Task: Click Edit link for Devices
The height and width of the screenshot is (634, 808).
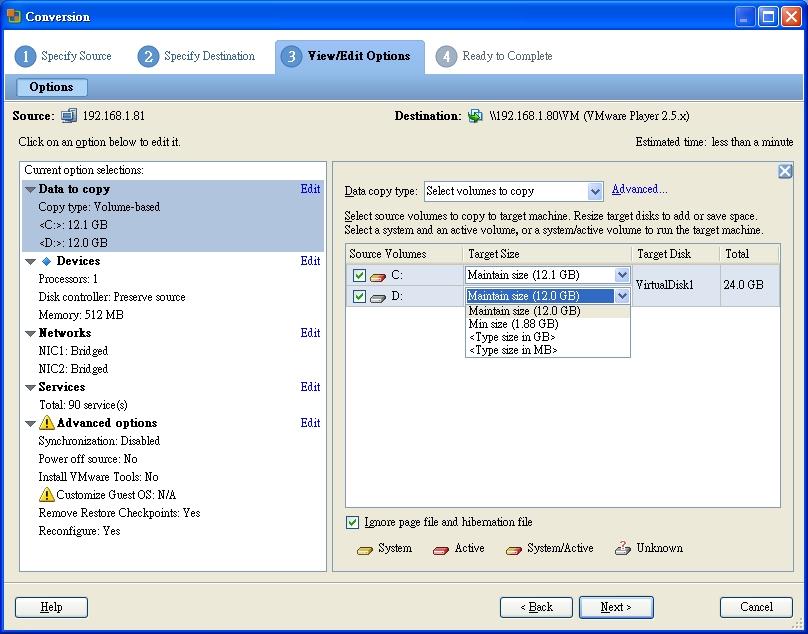Action: pyautogui.click(x=310, y=261)
